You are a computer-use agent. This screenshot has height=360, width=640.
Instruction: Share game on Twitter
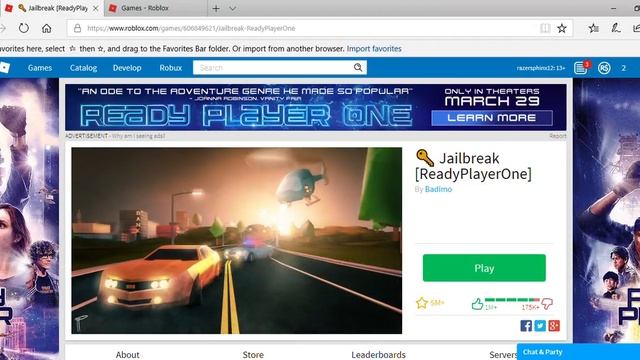click(540, 326)
